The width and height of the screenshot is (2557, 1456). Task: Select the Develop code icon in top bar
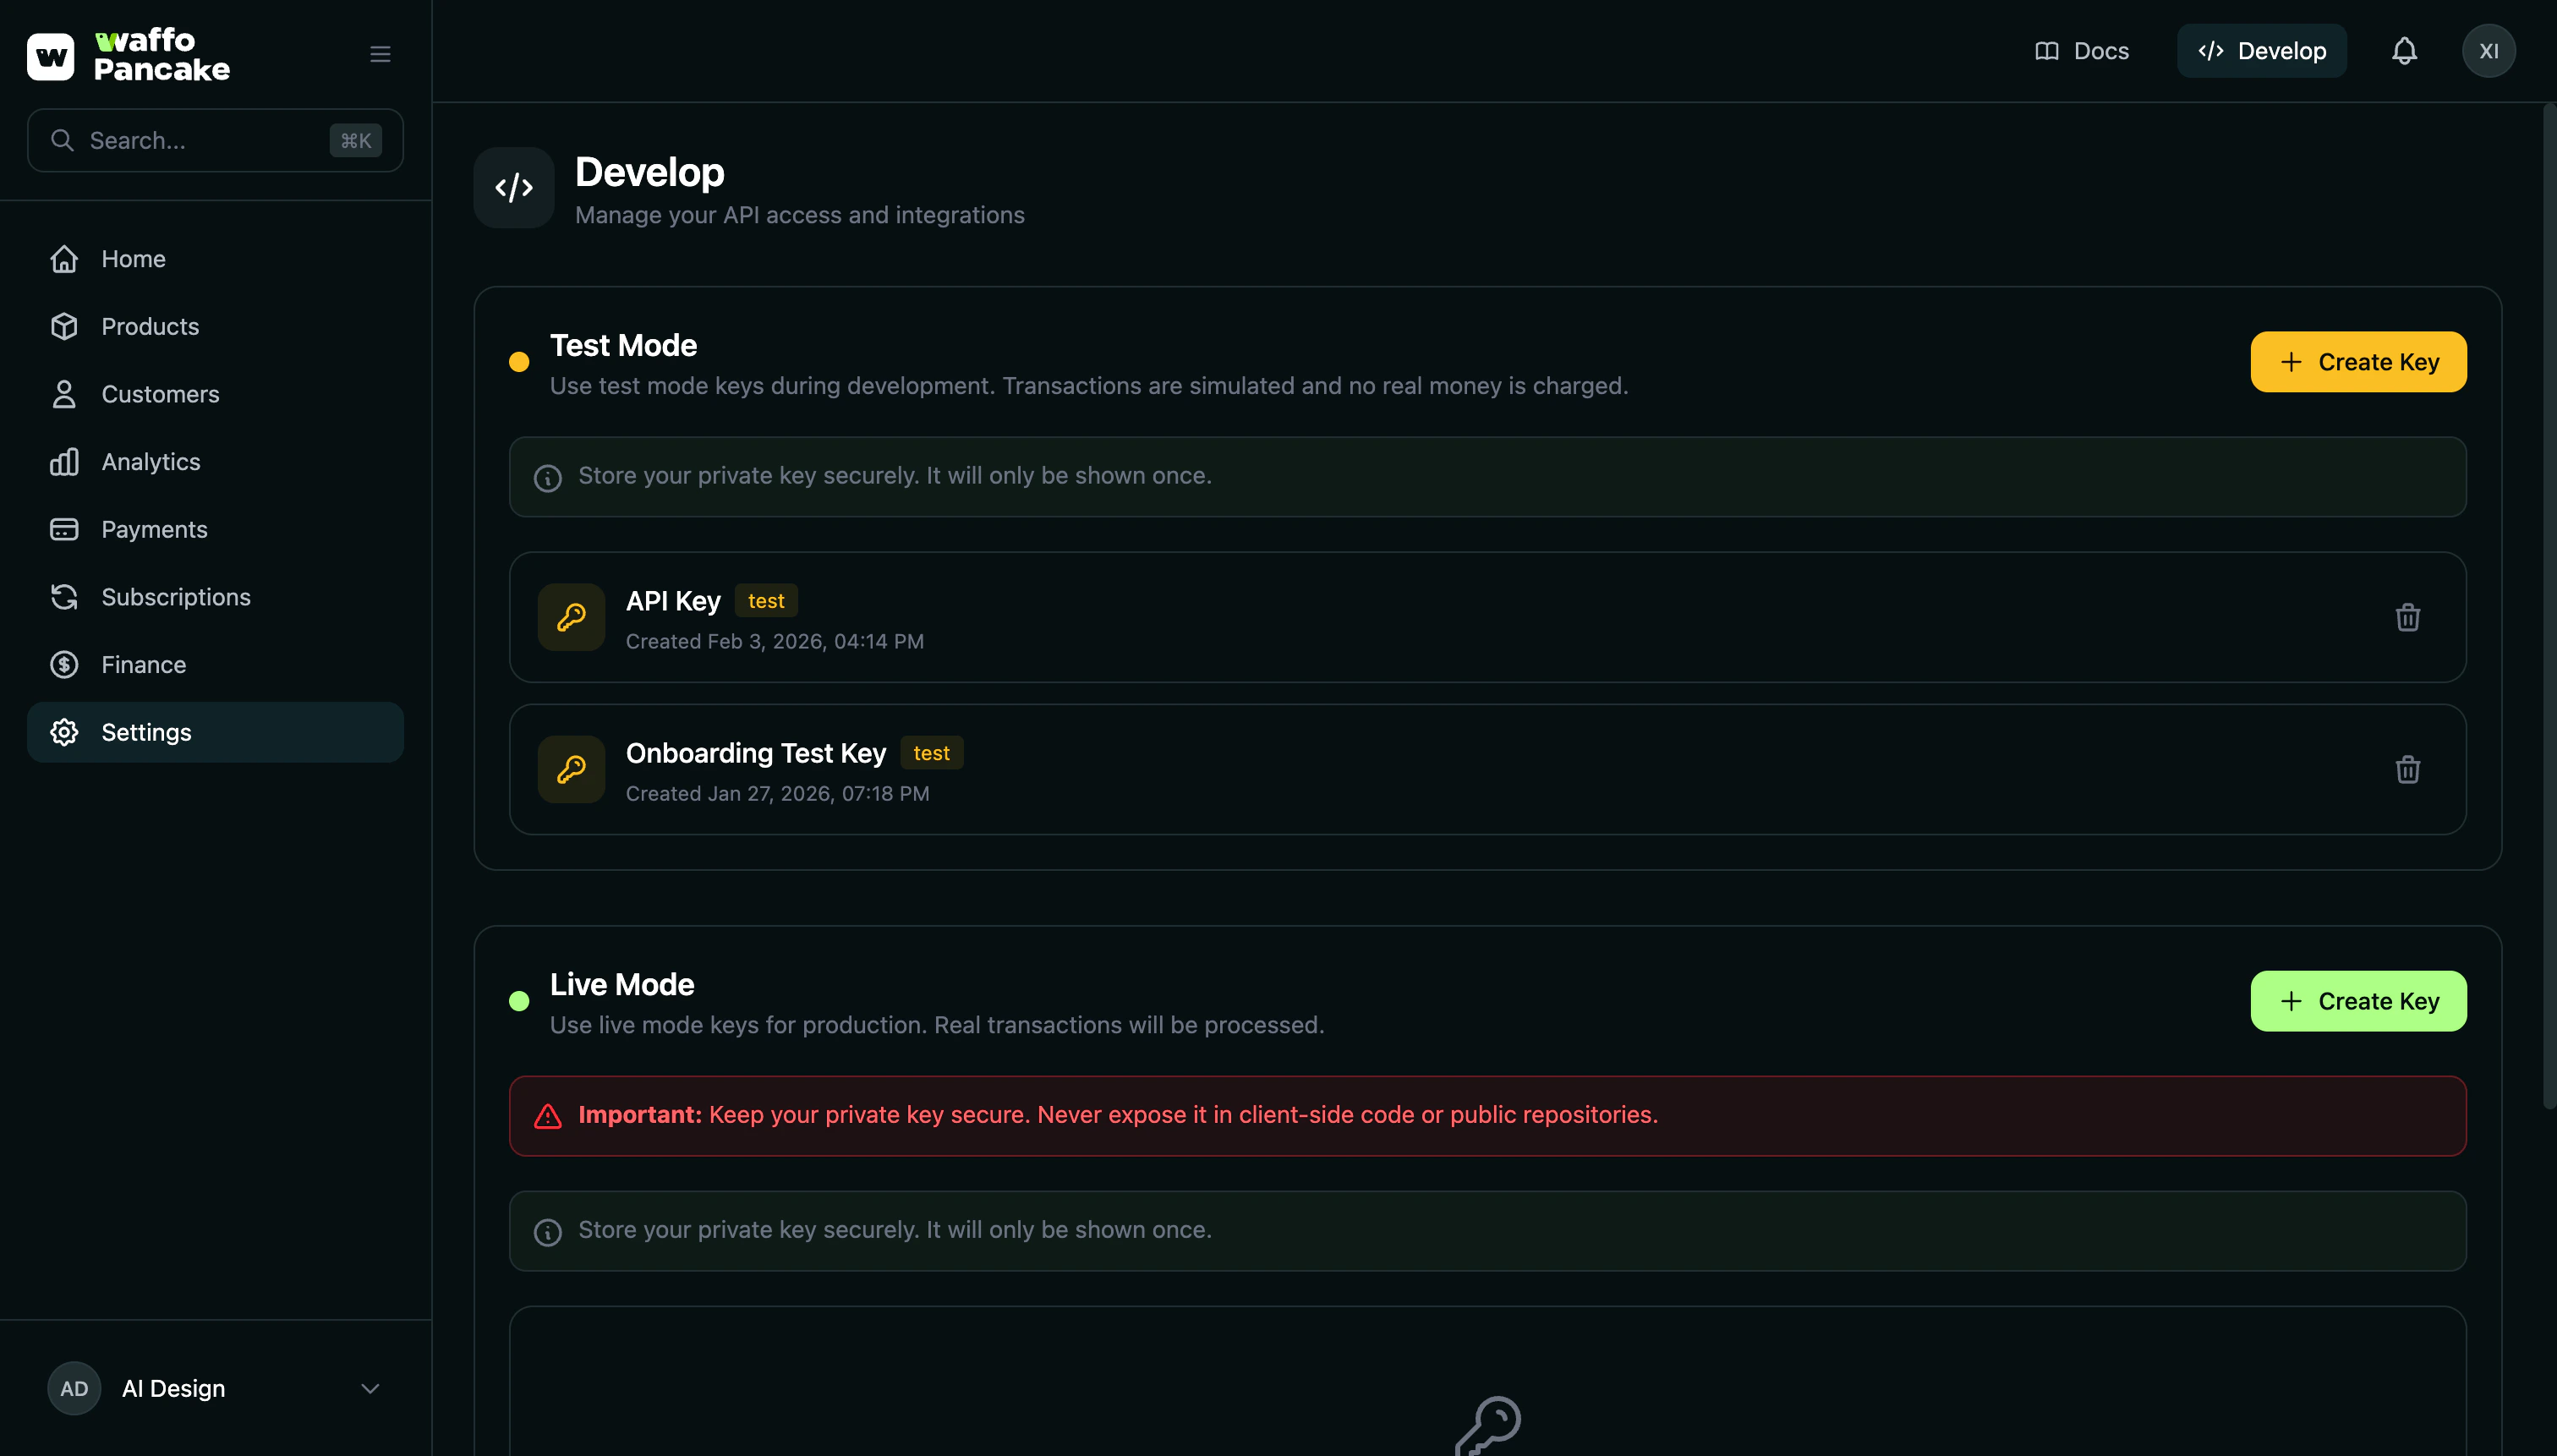click(2210, 50)
